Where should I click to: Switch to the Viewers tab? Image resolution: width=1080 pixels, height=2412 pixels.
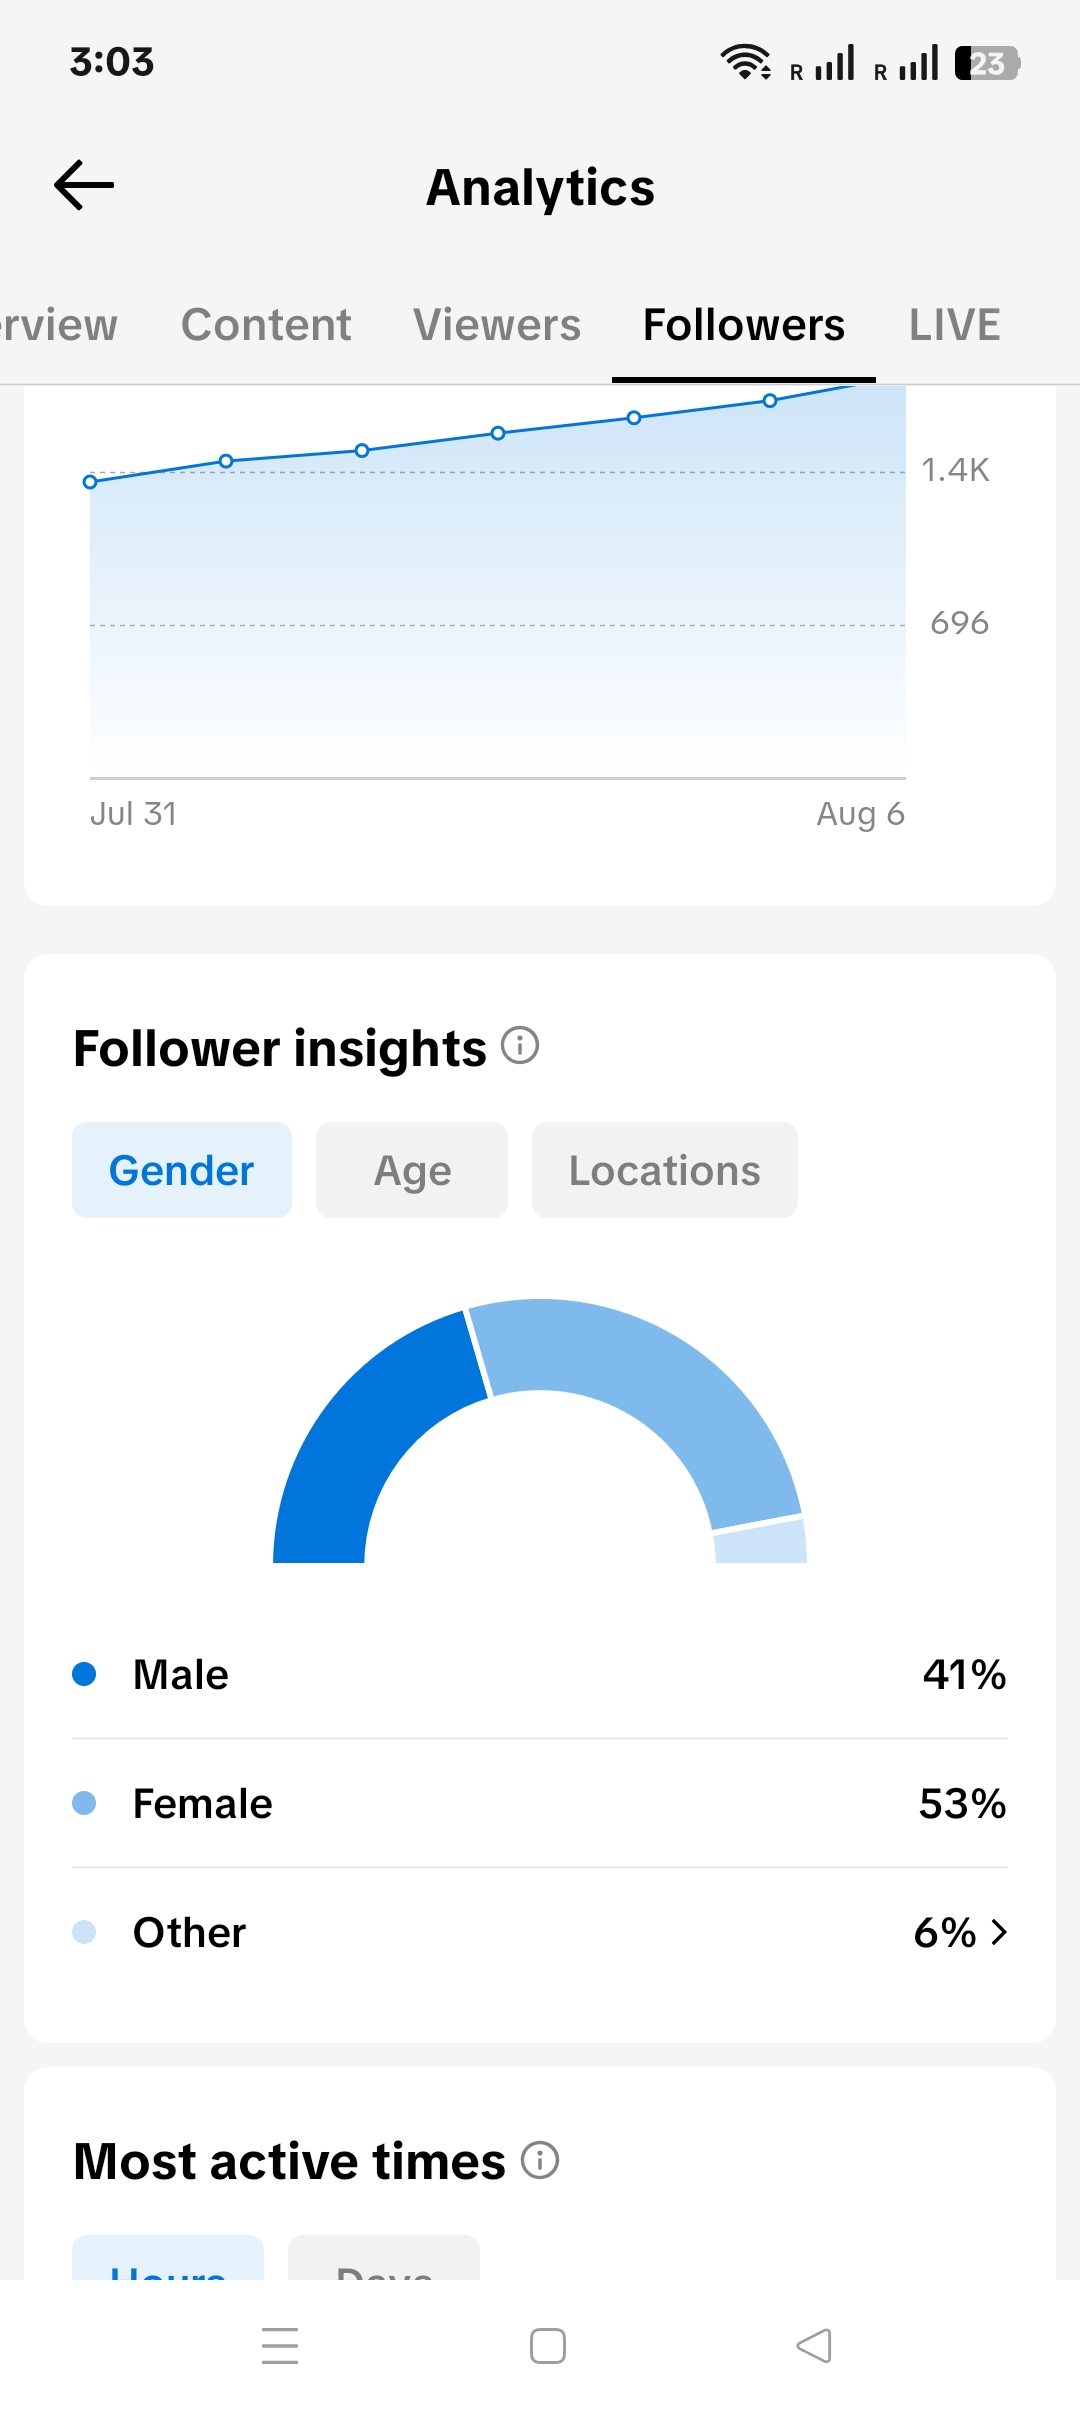pos(497,325)
